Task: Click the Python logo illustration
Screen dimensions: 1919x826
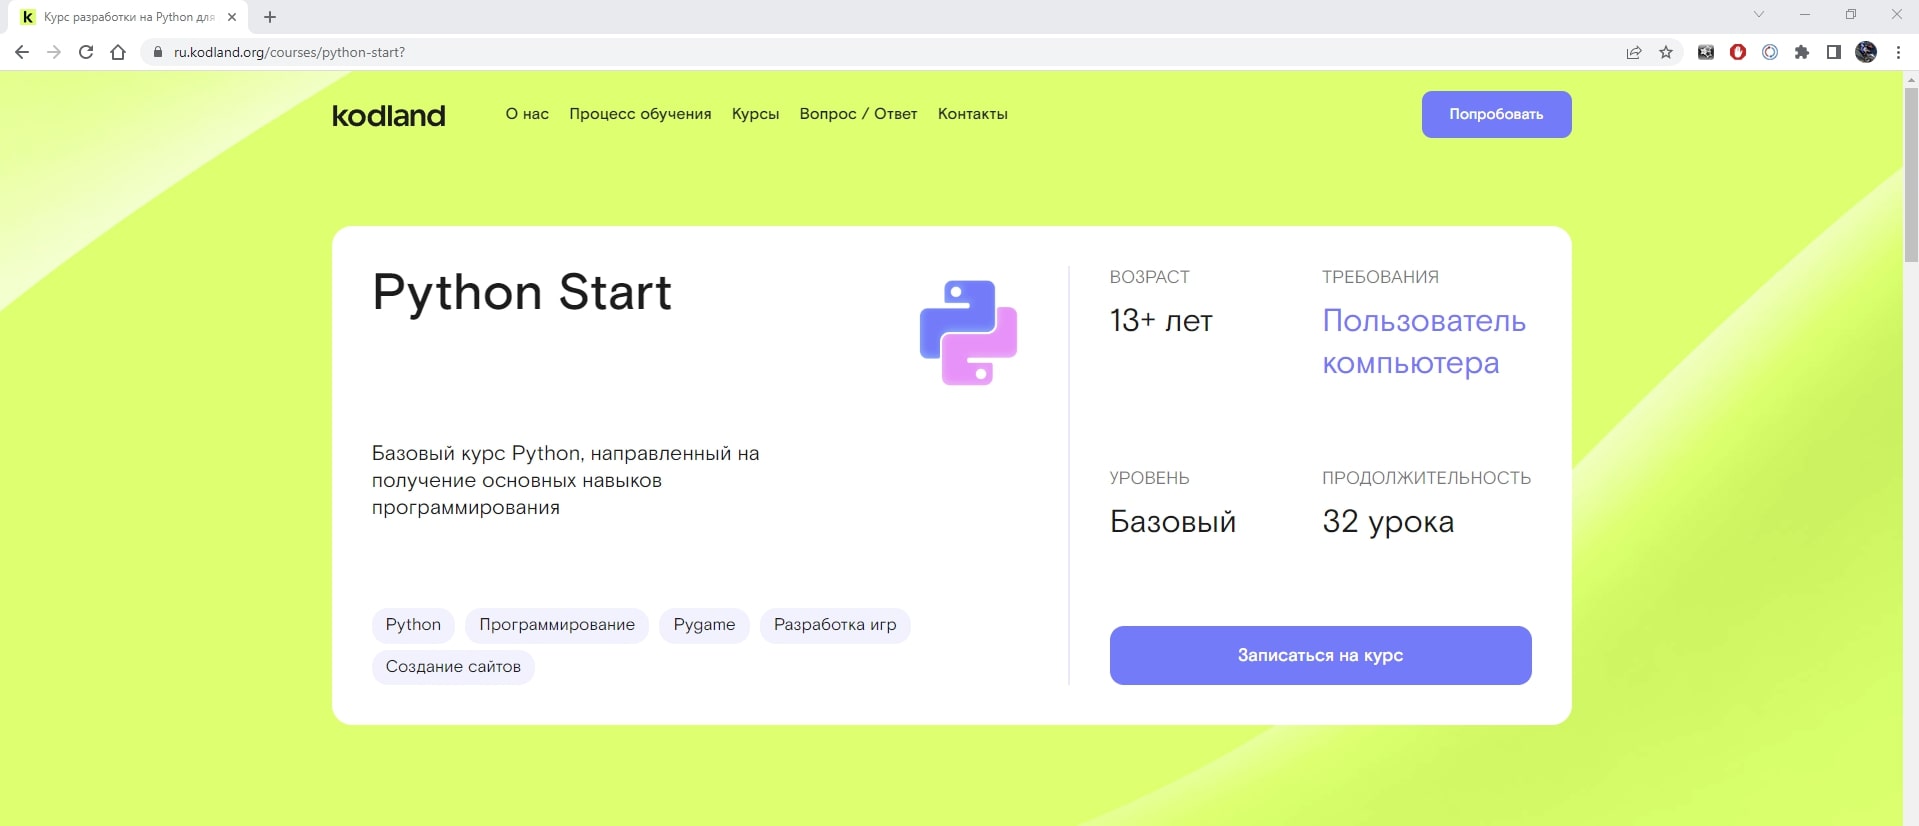Action: click(x=968, y=332)
